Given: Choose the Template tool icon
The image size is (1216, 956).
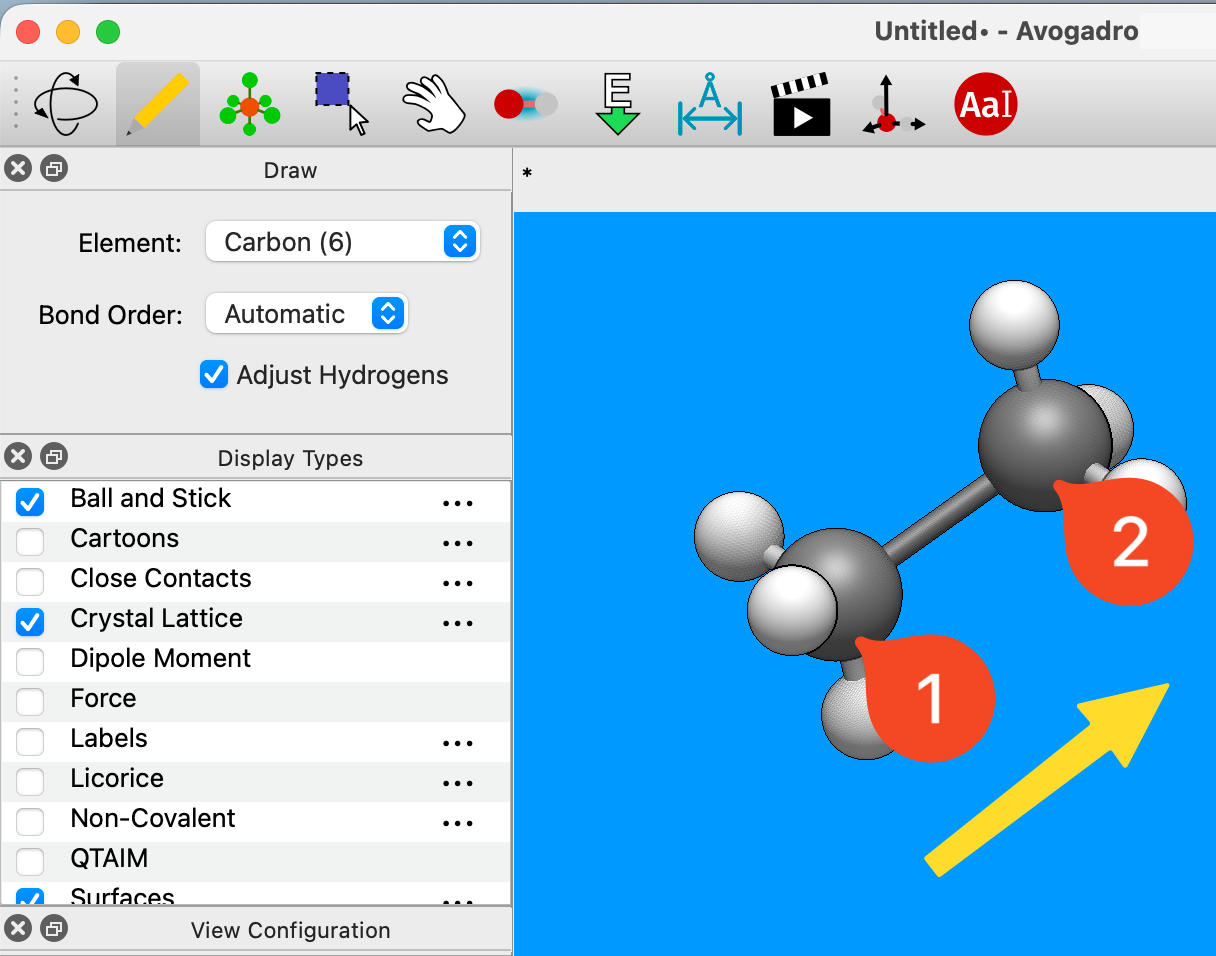Looking at the screenshot, I should 249,105.
